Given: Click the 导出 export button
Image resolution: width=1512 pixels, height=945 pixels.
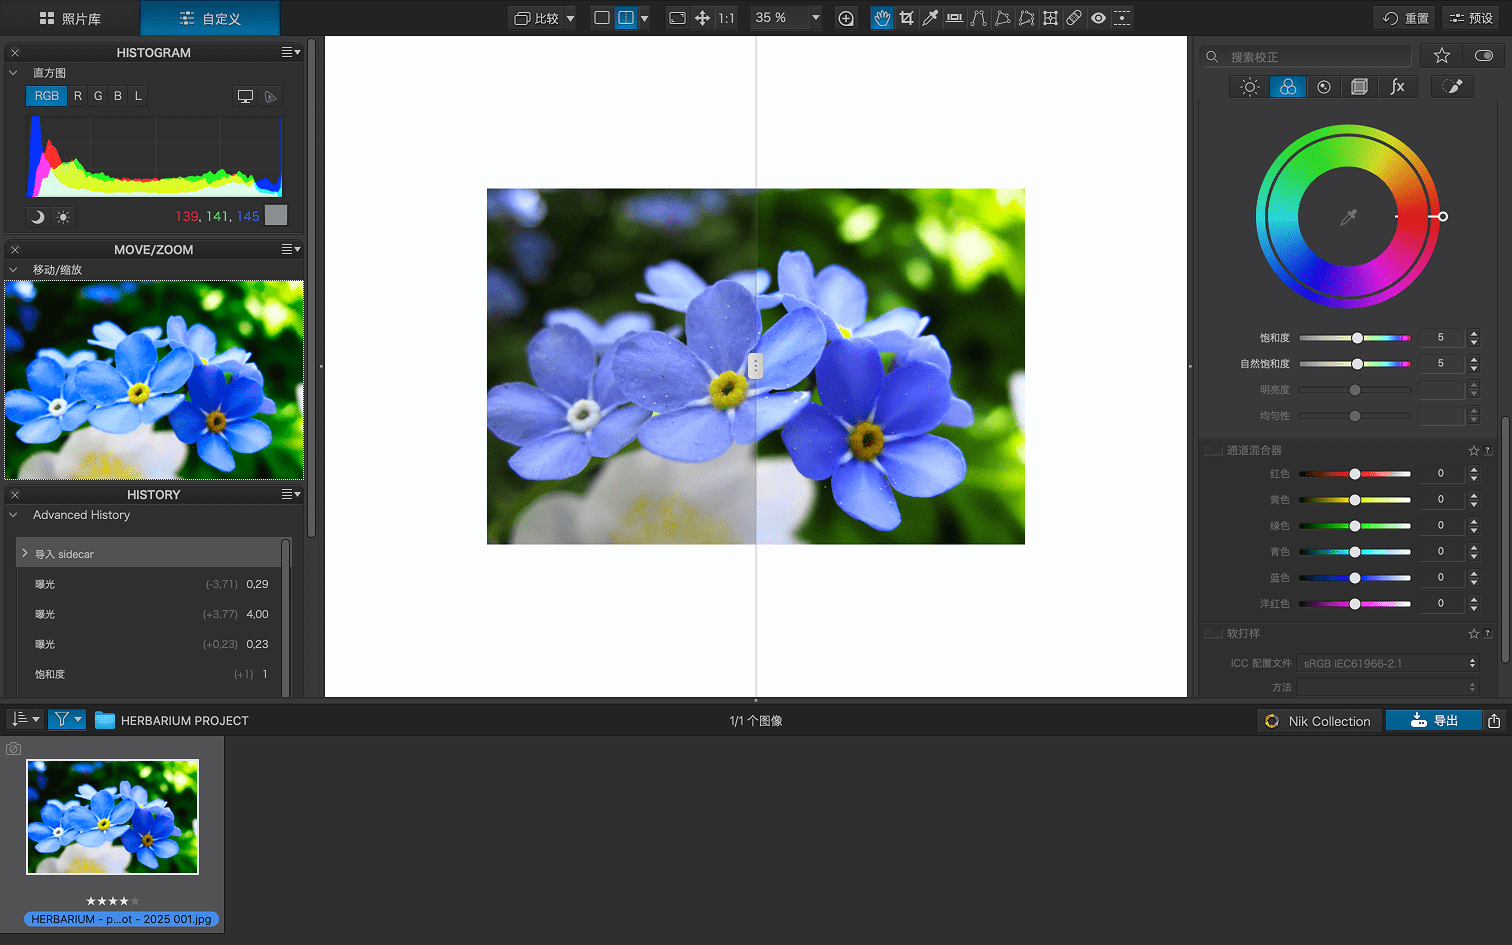Looking at the screenshot, I should [1433, 721].
